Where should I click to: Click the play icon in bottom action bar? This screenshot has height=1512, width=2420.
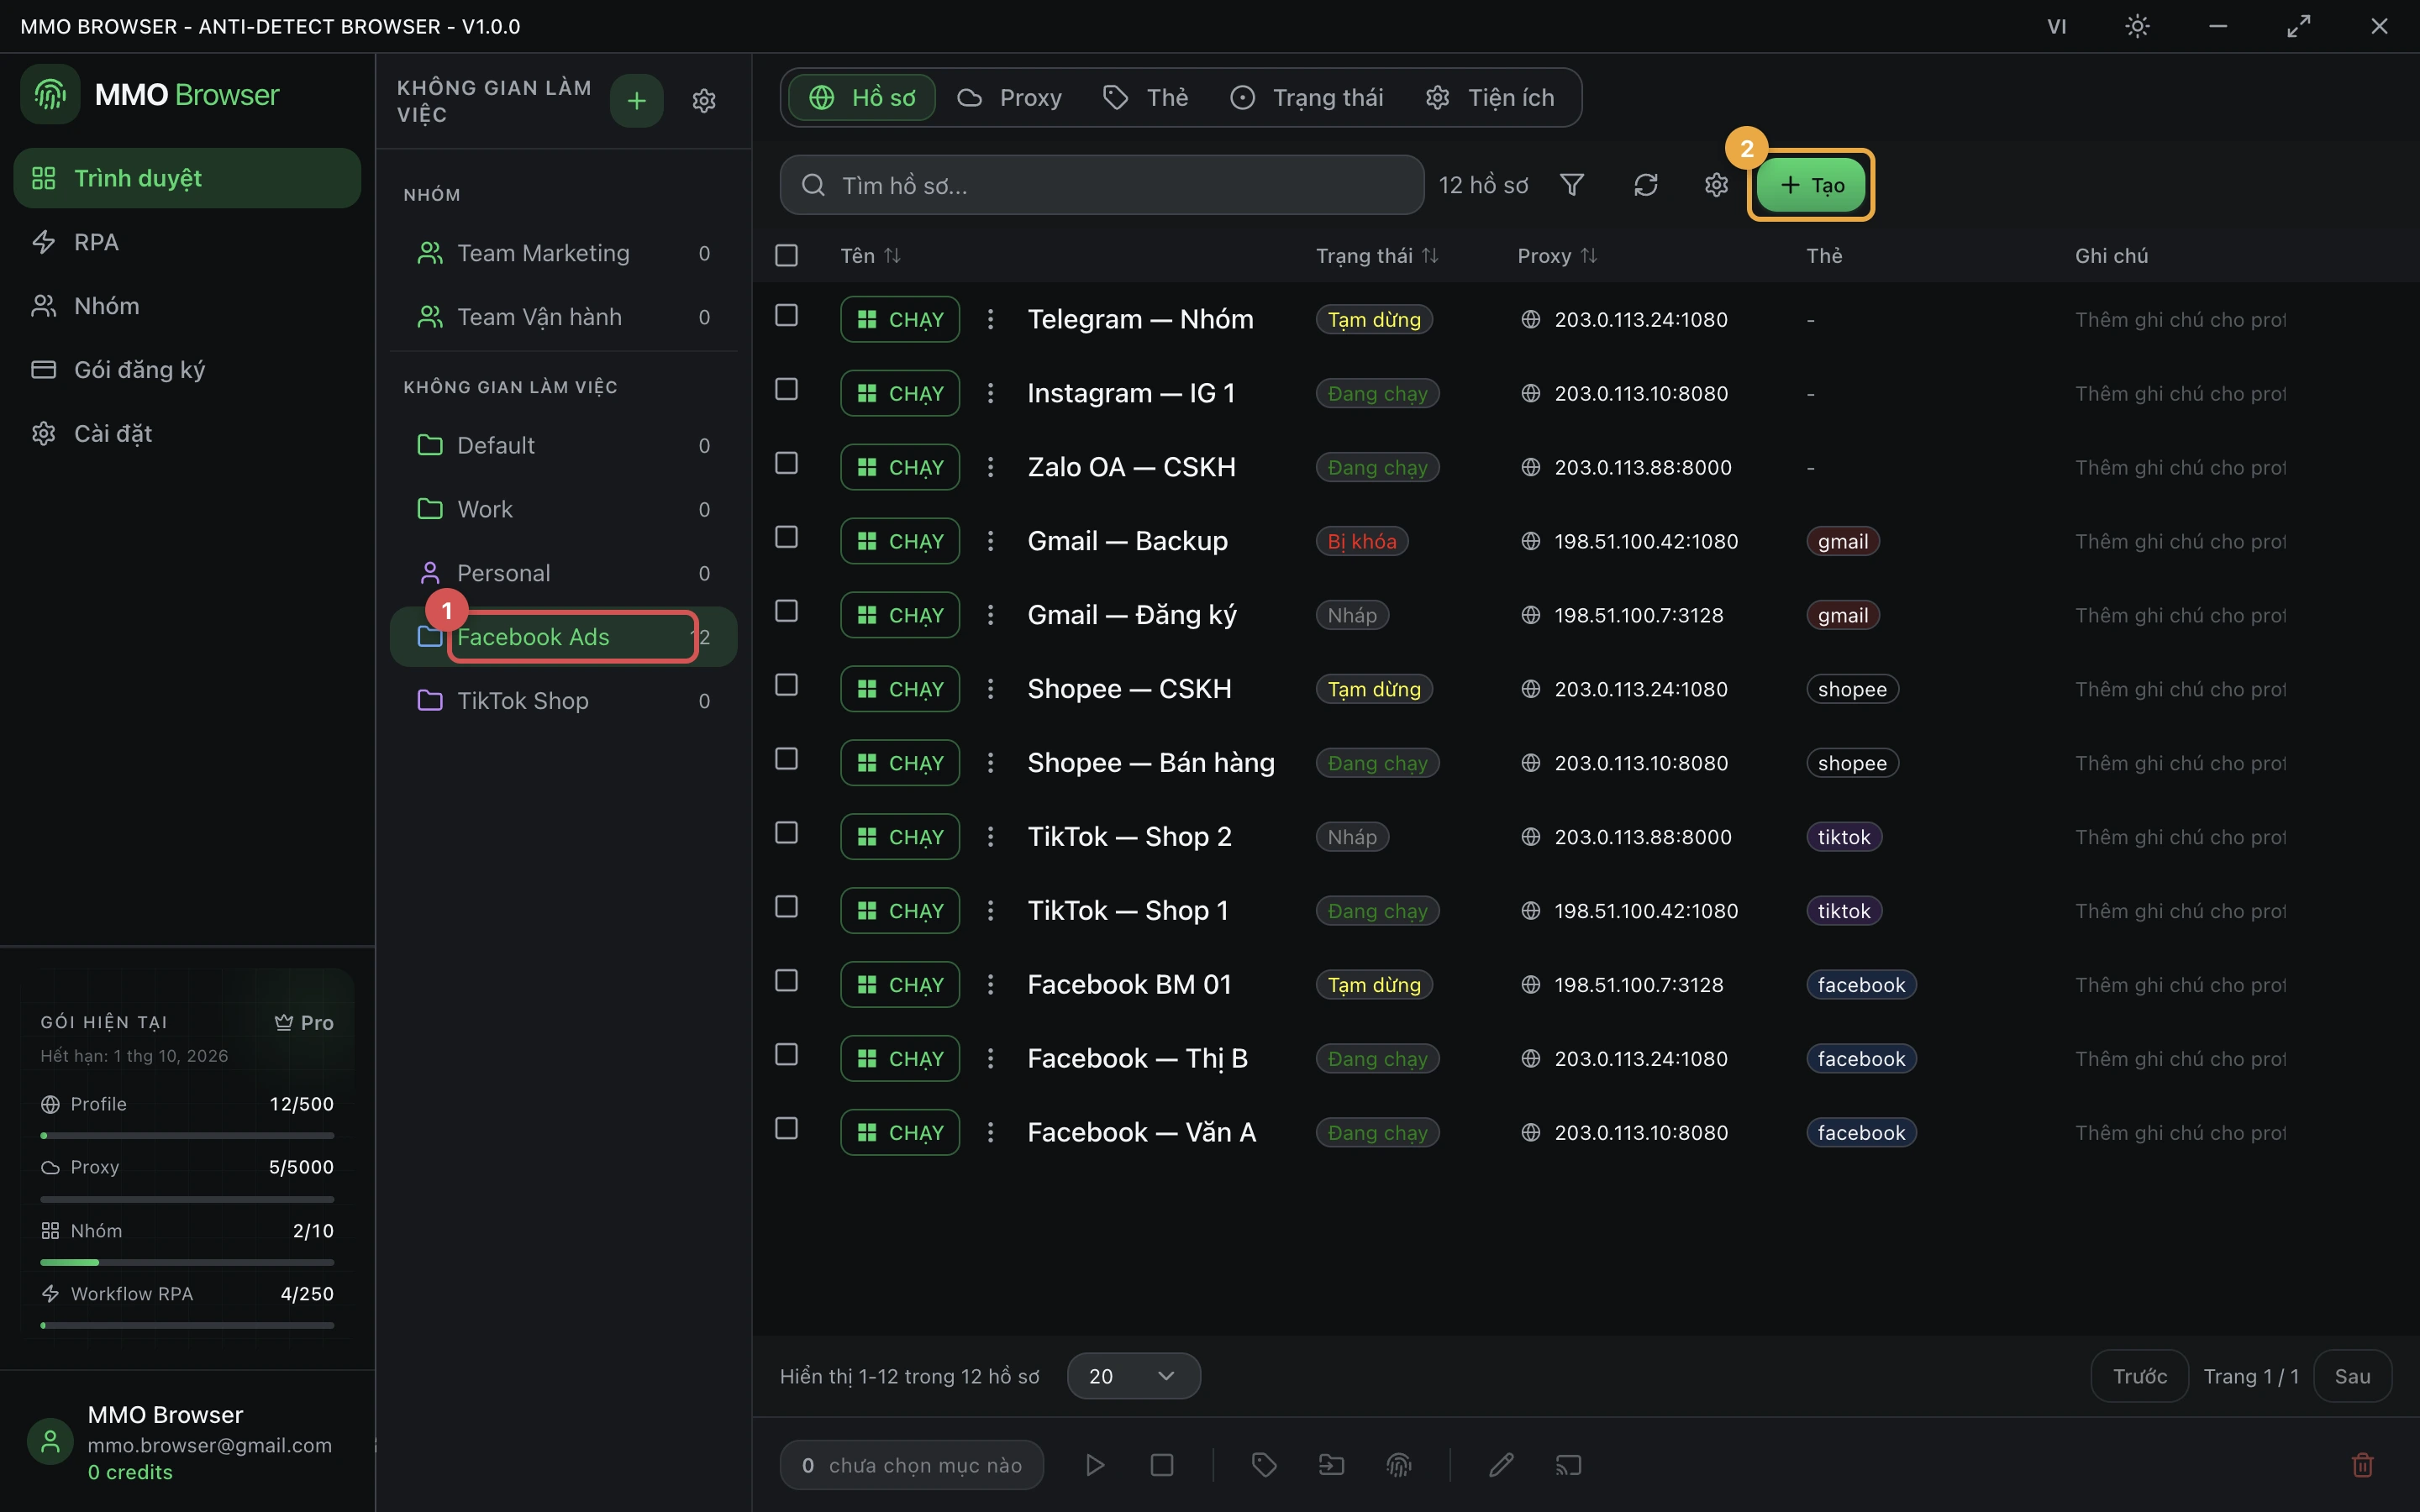(1095, 1465)
